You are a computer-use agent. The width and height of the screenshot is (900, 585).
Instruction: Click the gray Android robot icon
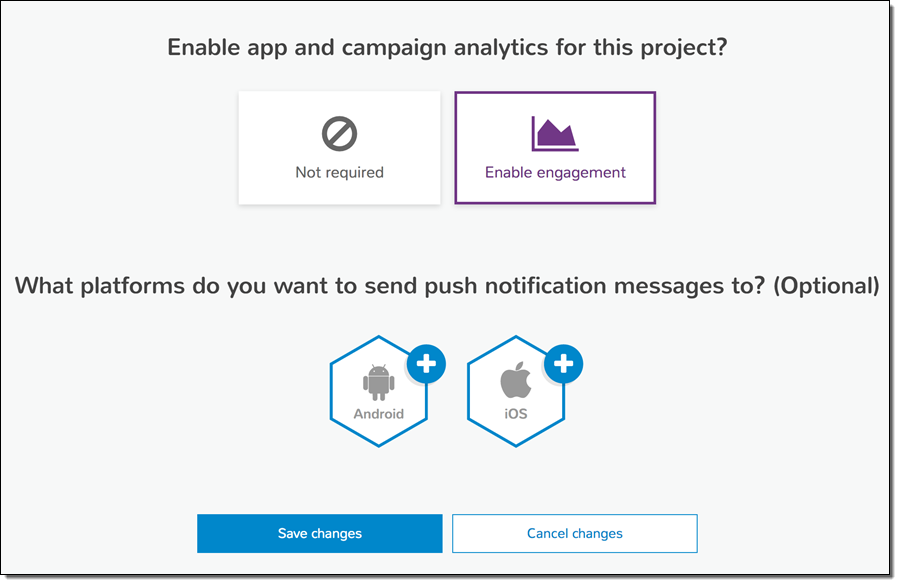click(379, 382)
